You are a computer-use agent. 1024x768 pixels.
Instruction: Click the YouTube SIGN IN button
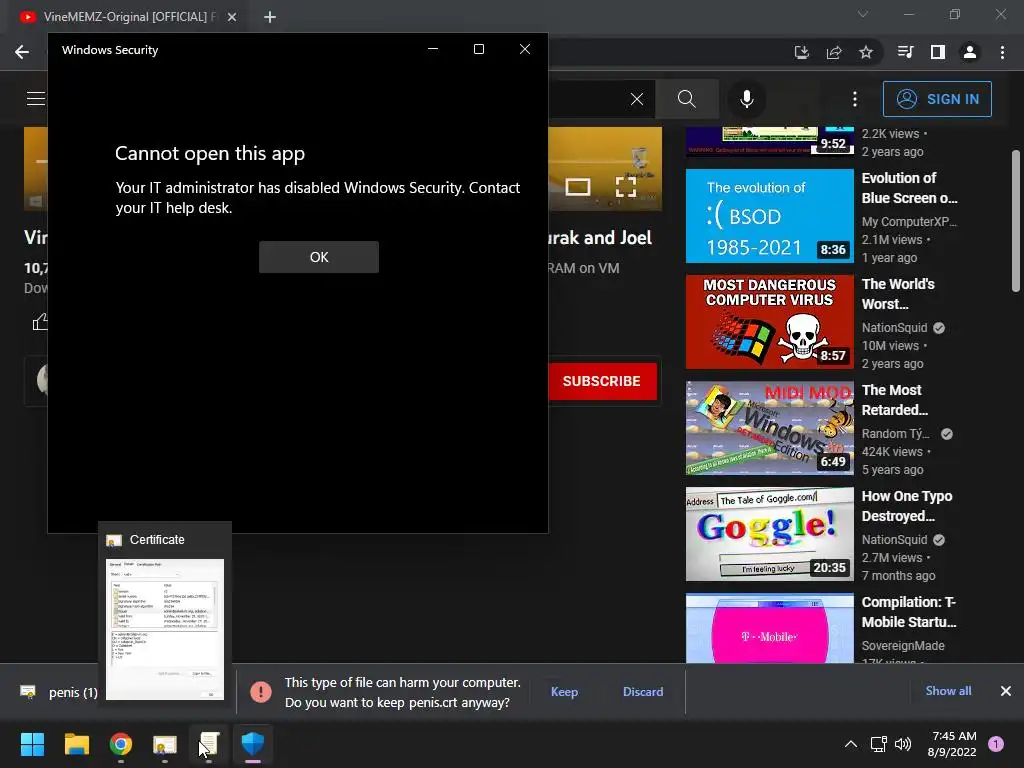point(937,99)
